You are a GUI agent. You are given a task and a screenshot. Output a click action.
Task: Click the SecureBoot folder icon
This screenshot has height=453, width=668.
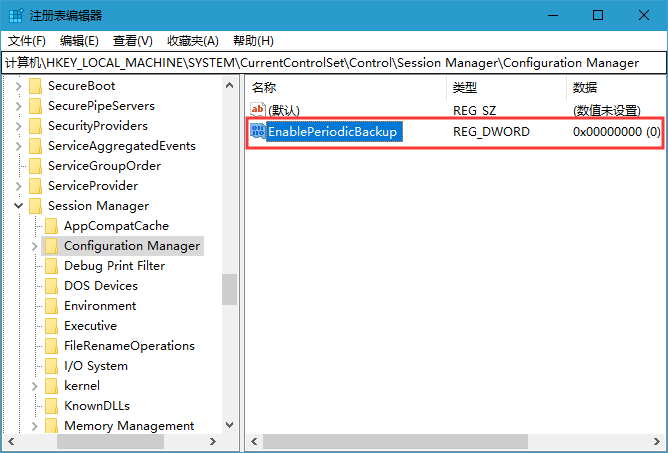tap(36, 86)
